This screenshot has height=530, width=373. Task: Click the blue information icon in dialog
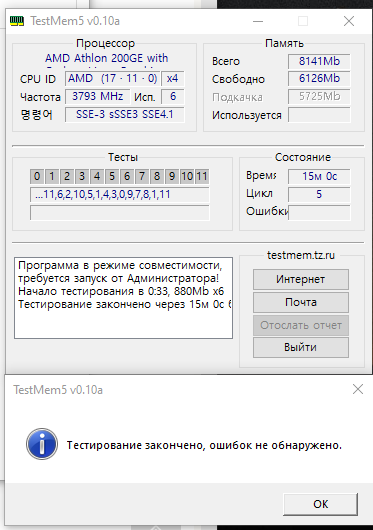[x=42, y=444]
